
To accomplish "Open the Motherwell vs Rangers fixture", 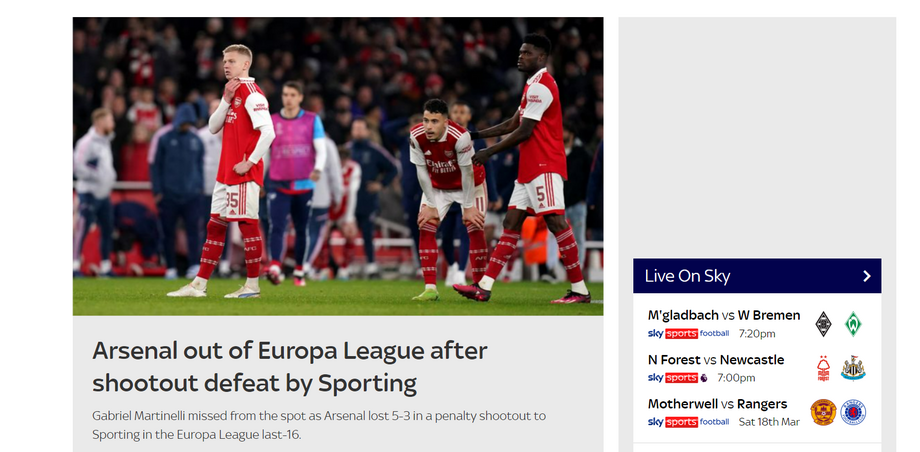I will coord(717,404).
